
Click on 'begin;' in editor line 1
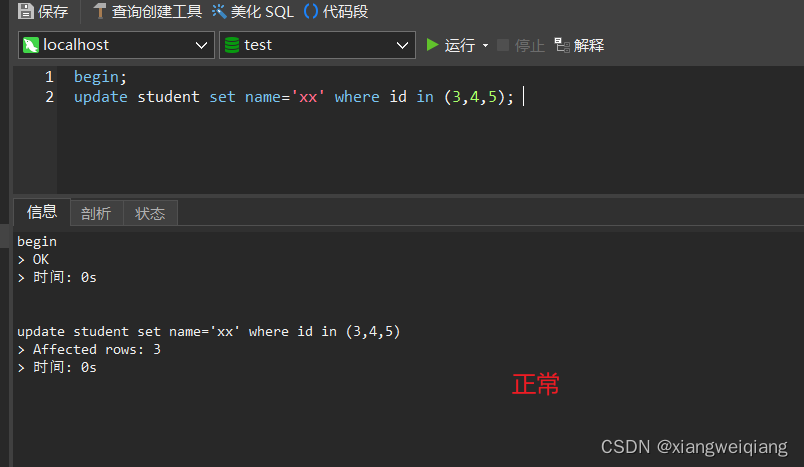100,77
